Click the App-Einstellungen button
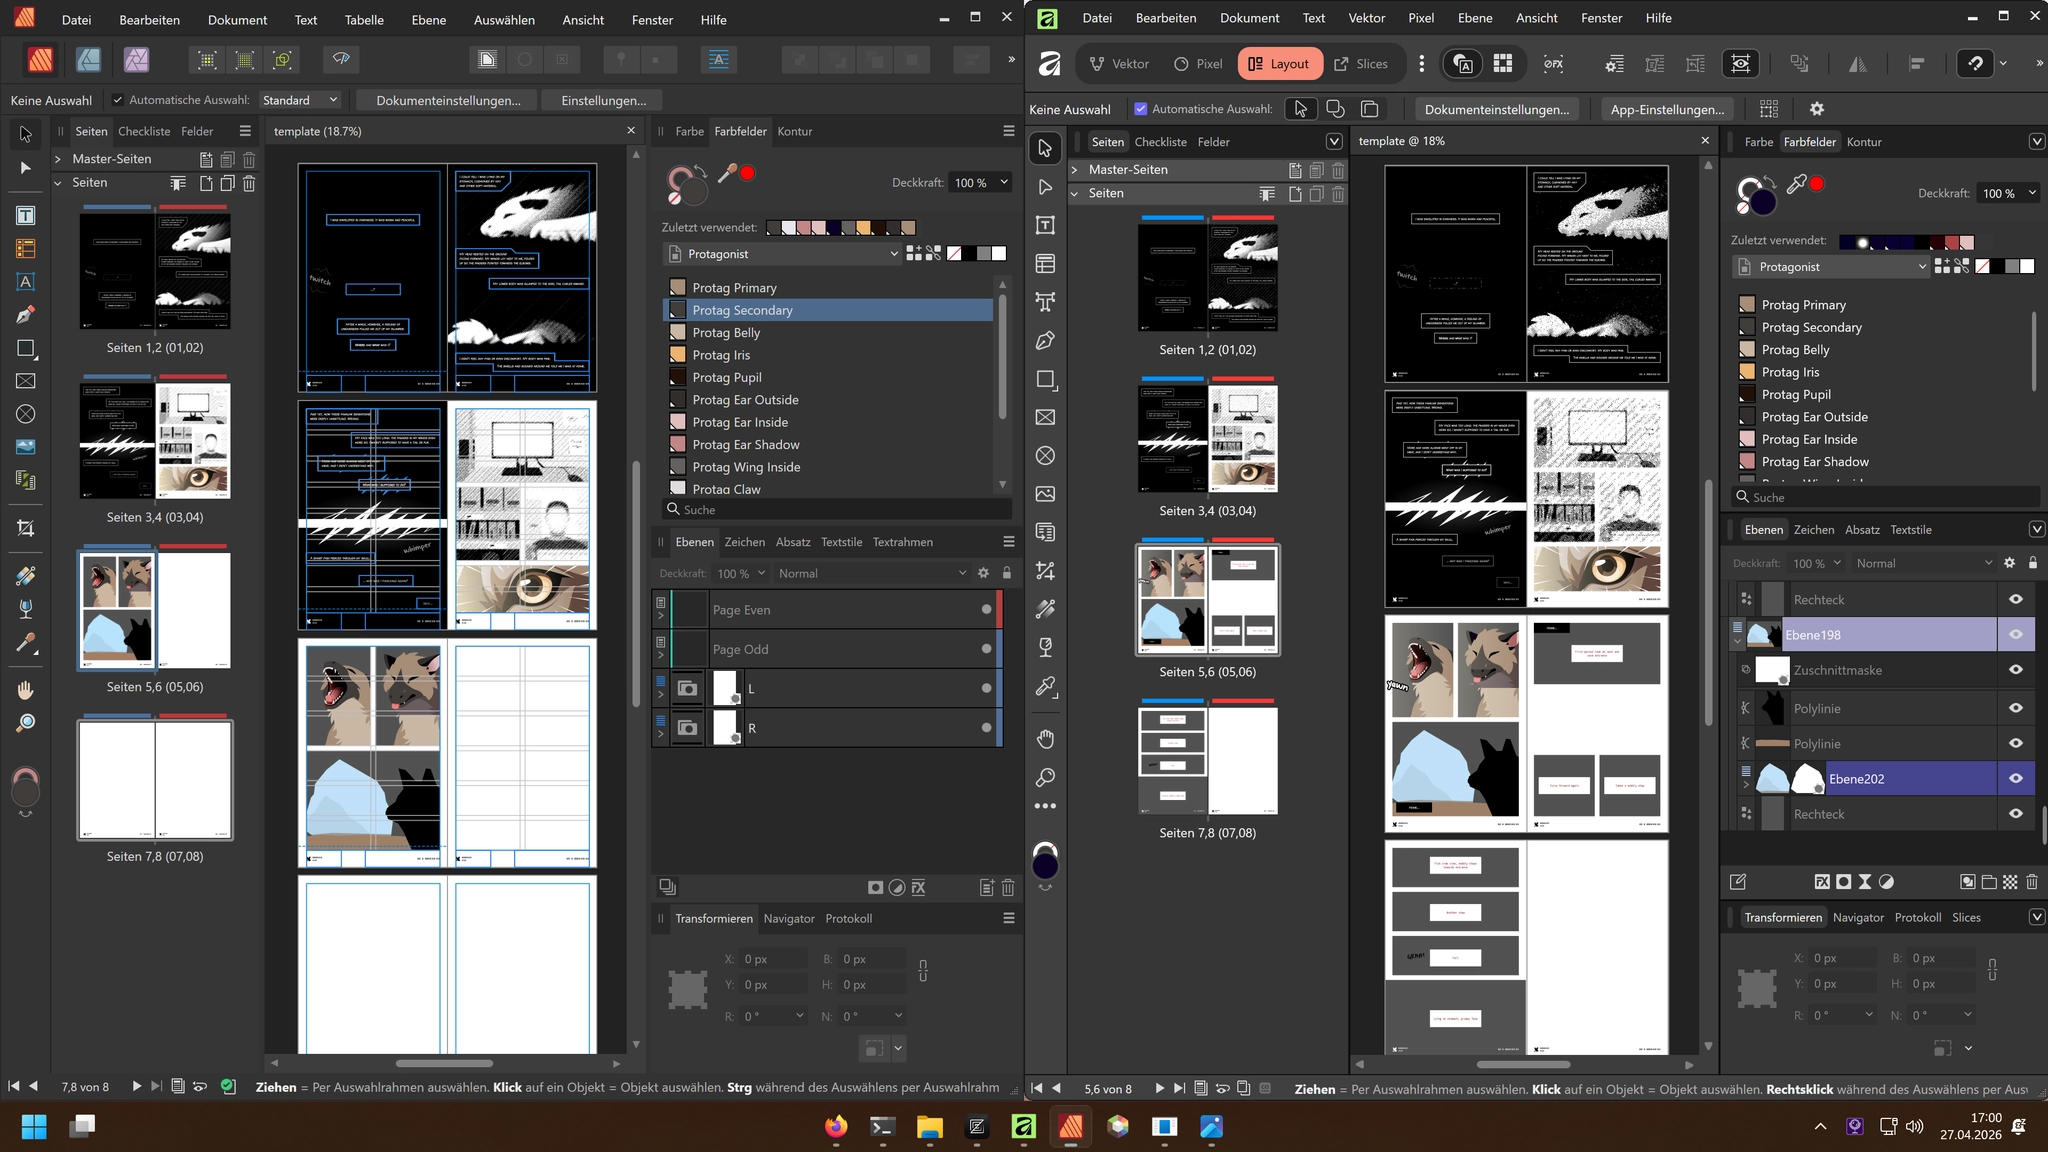The height and width of the screenshot is (1152, 2048). [1666, 109]
